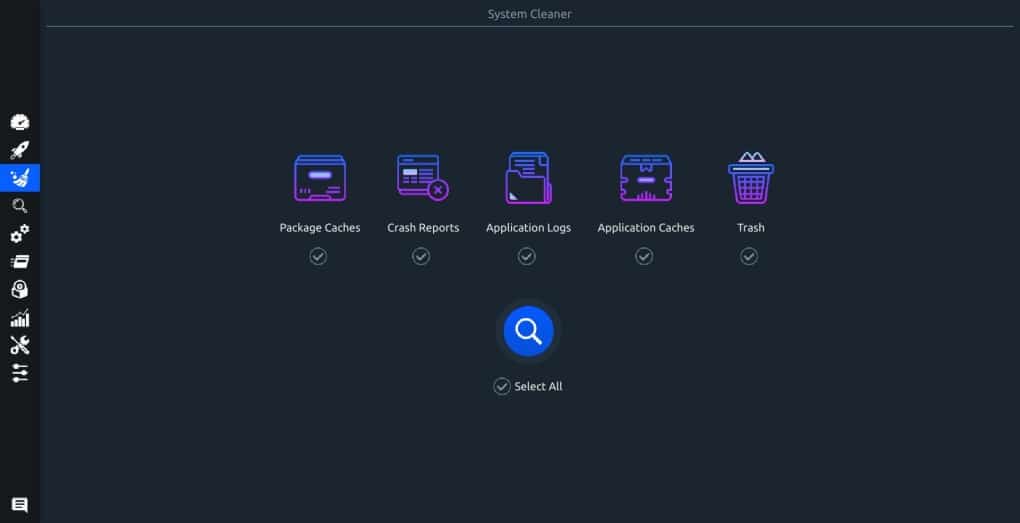Open the Processes icon in sidebar
1020x523 pixels.
tap(20, 262)
